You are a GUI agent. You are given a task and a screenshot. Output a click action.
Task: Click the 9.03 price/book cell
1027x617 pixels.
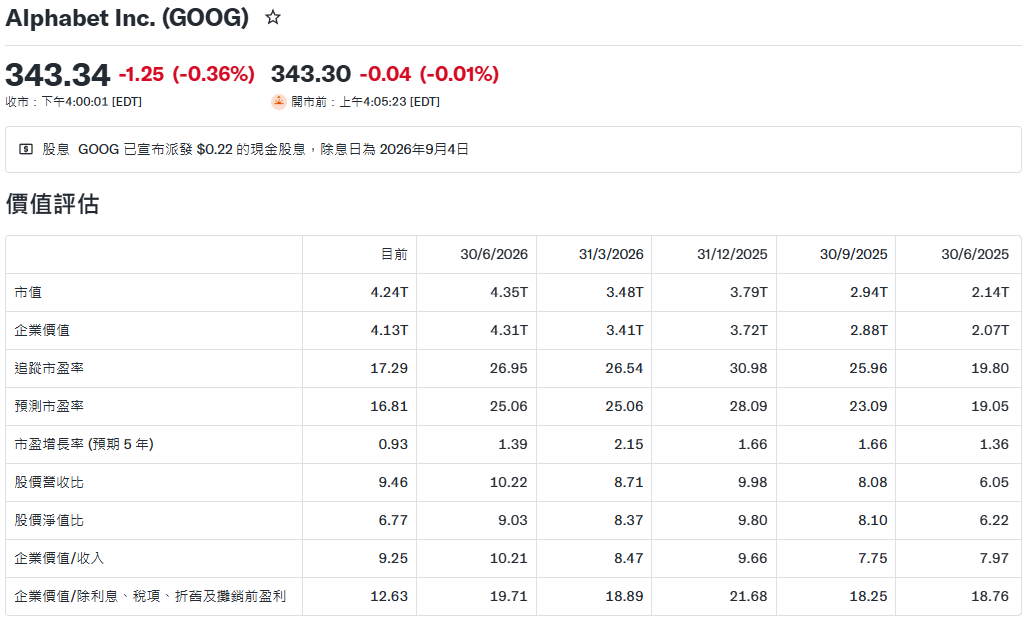point(513,520)
